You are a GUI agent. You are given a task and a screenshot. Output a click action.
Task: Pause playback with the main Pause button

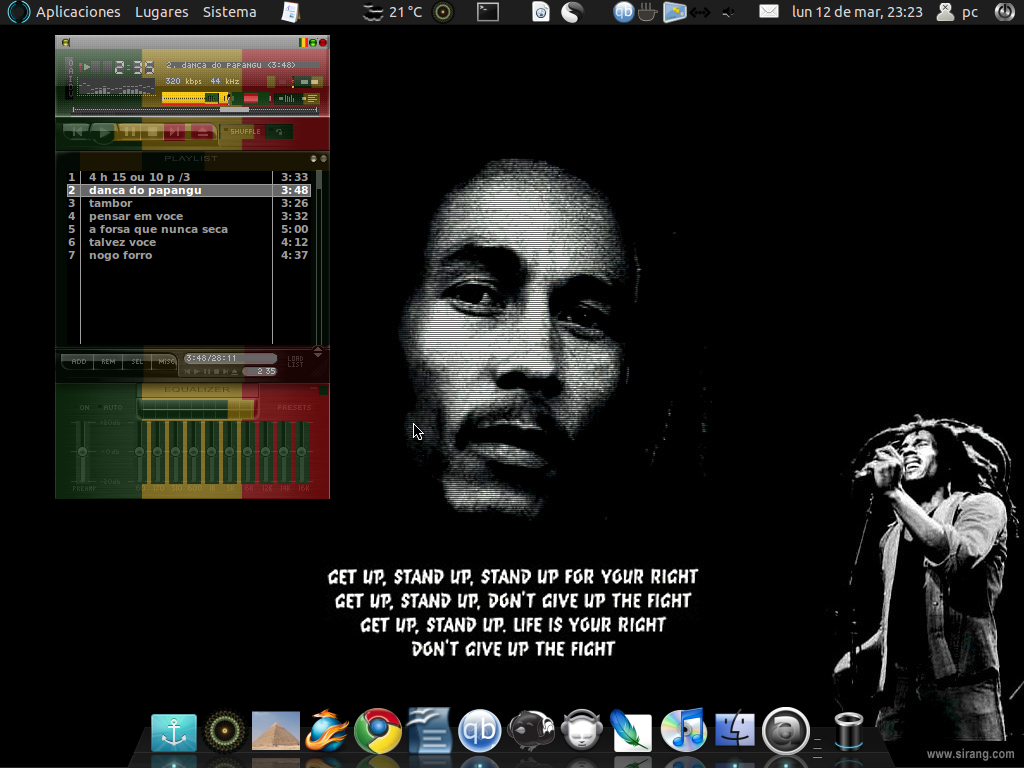(128, 131)
